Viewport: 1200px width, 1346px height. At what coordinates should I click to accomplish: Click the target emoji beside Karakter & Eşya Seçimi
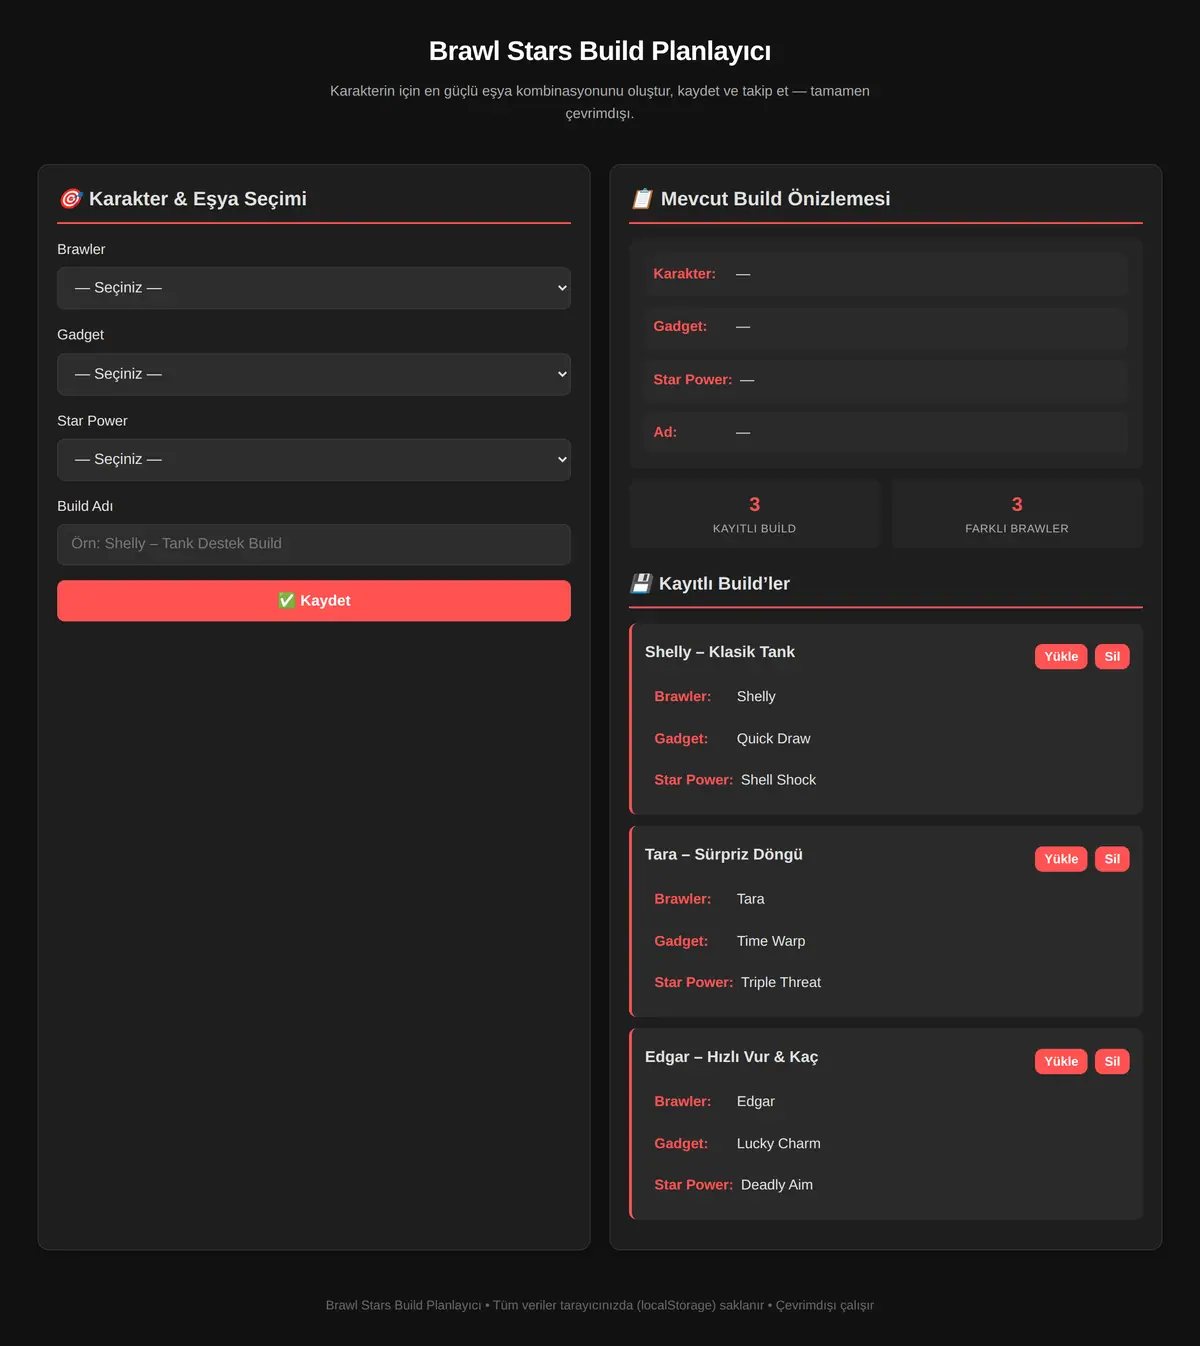[x=70, y=199]
